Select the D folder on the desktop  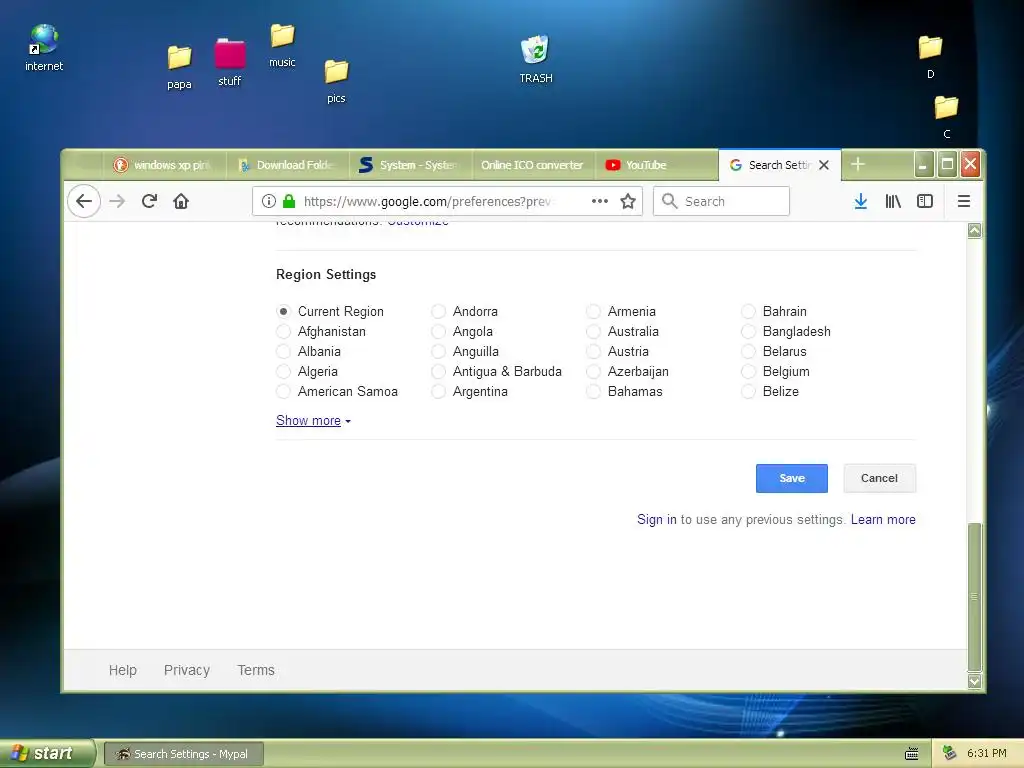coord(930,57)
